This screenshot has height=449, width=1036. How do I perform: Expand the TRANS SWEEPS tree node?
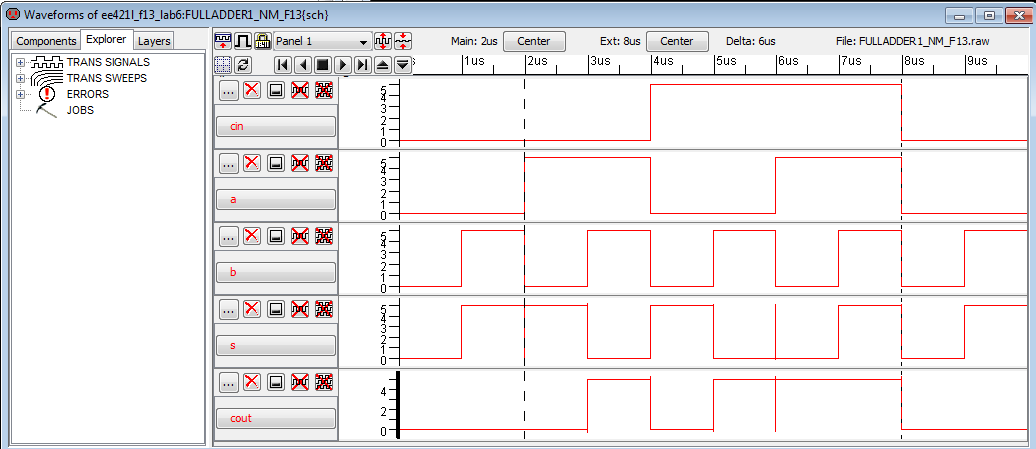[20, 78]
